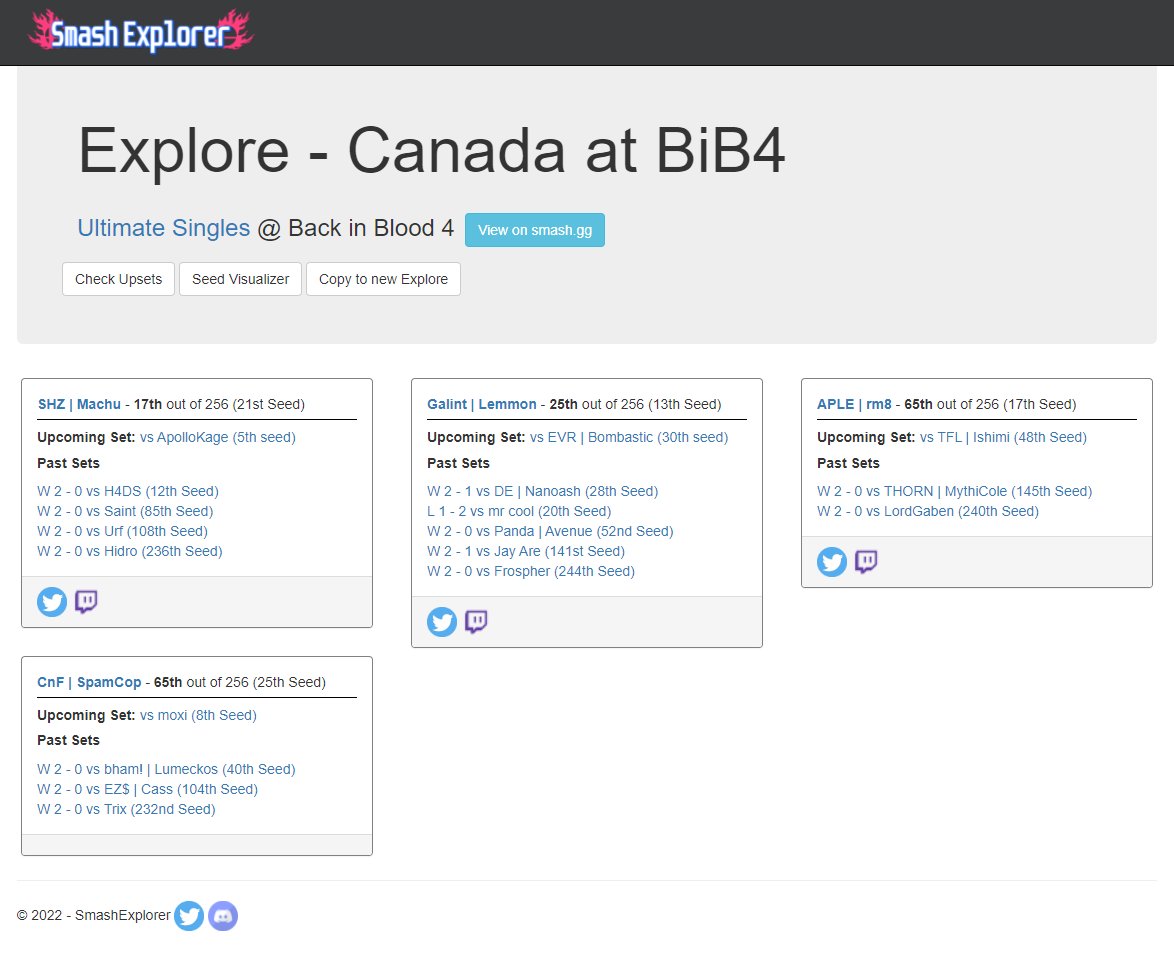
Task: Open the Seed Visualizer
Action: point(240,279)
